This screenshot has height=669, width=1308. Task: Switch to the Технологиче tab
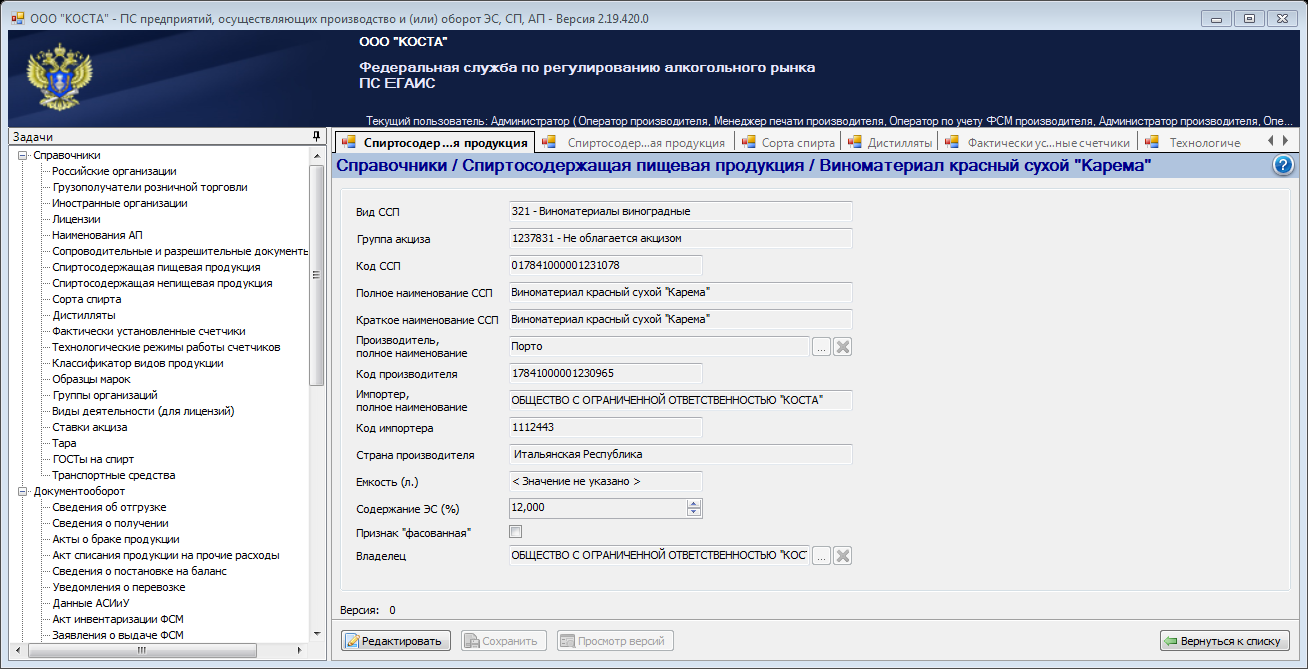click(x=1194, y=143)
